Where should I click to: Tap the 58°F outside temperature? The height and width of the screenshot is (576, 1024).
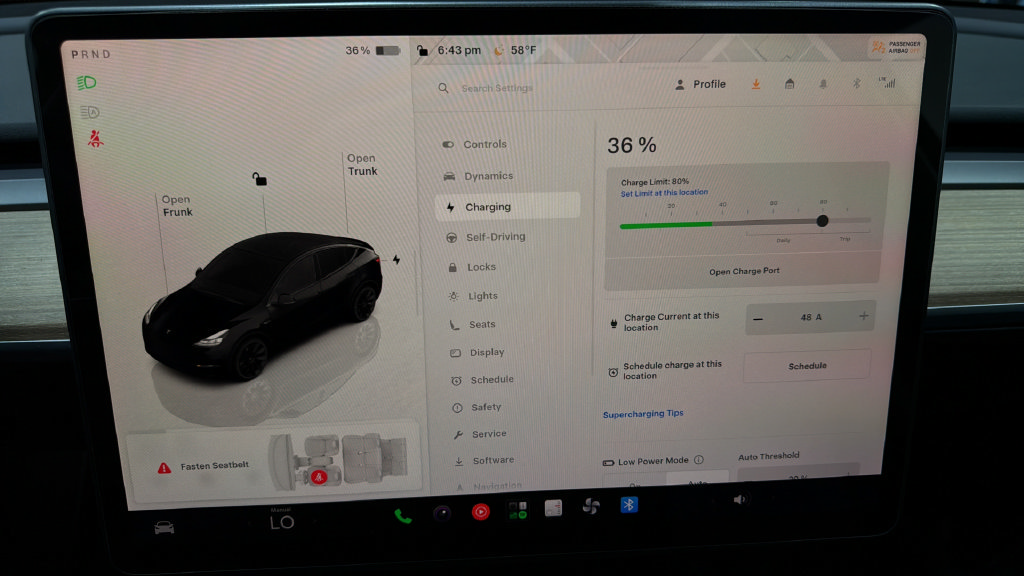pyautogui.click(x=523, y=50)
